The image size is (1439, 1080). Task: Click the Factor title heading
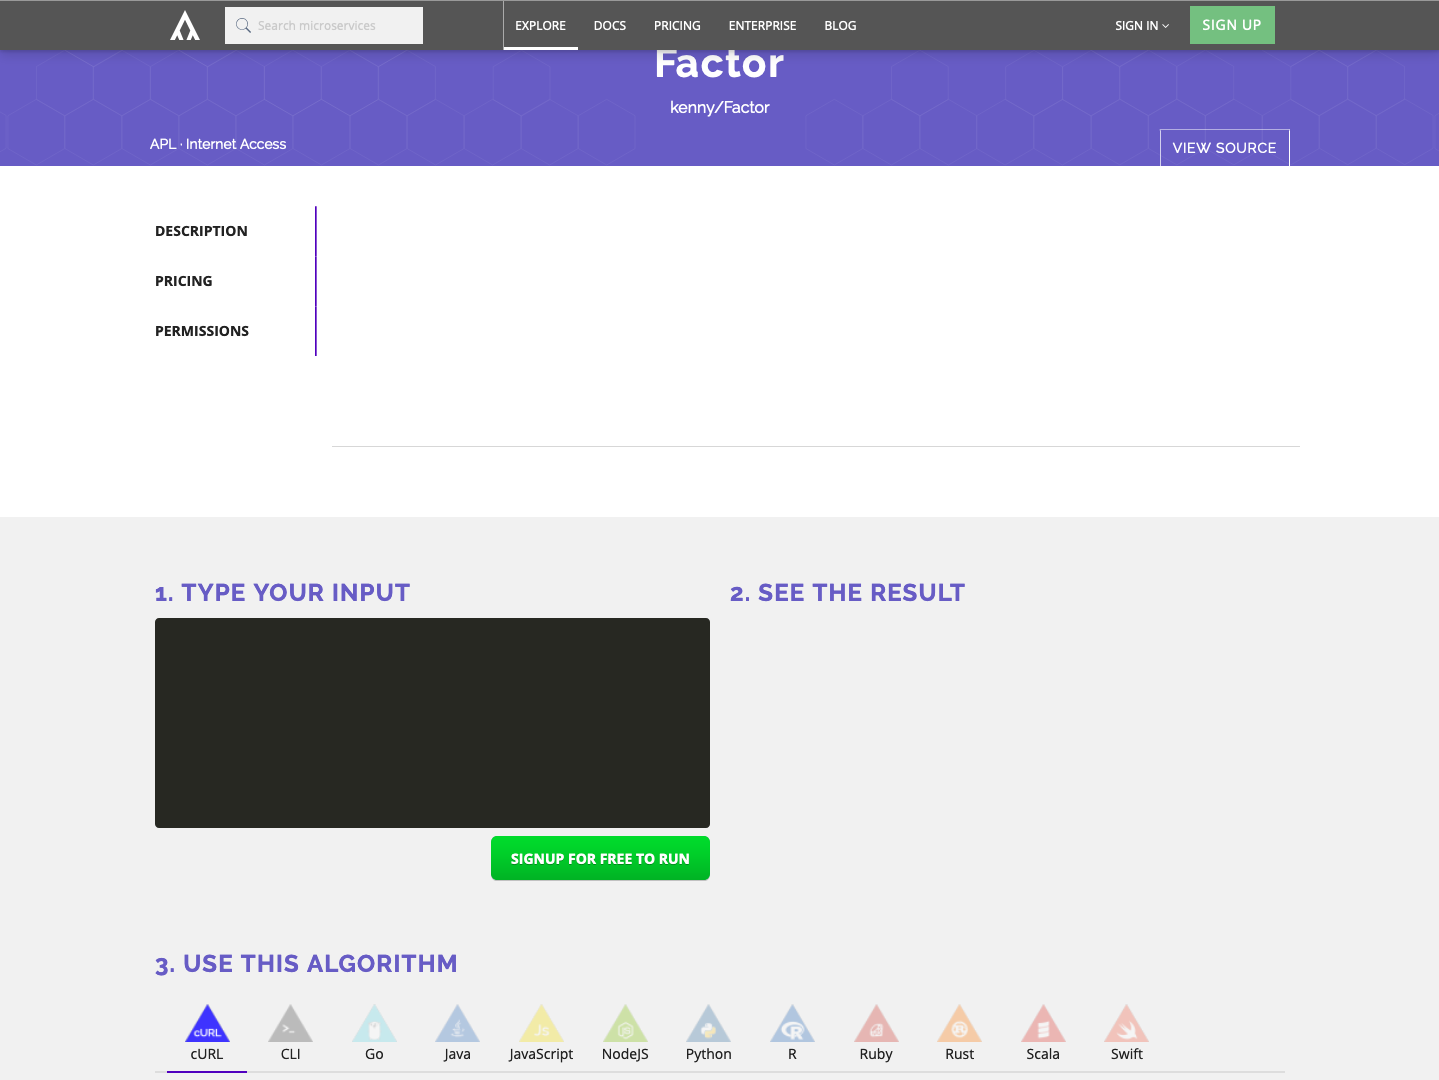(x=720, y=64)
